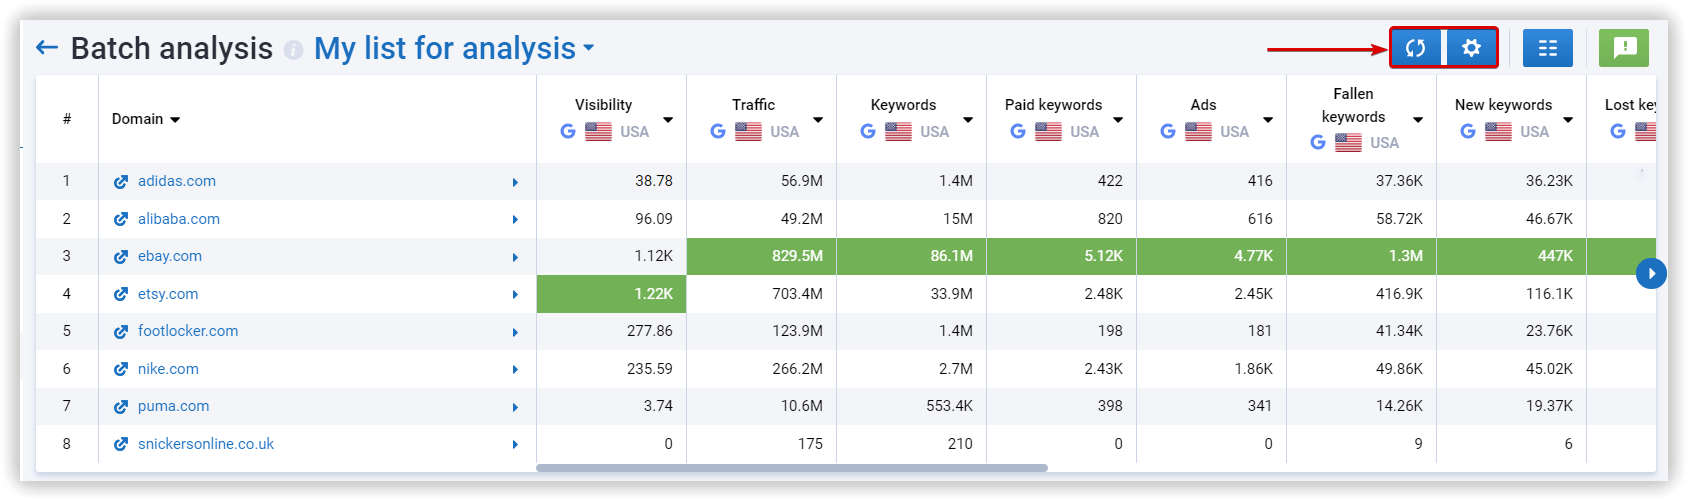Open the My list for analysis dropdown

[454, 48]
